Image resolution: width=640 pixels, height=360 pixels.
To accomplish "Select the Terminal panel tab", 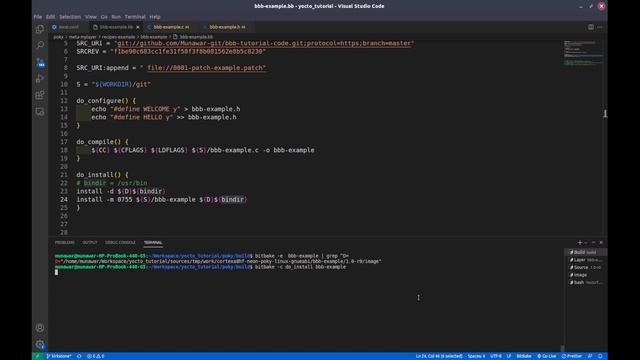I will click(x=153, y=242).
